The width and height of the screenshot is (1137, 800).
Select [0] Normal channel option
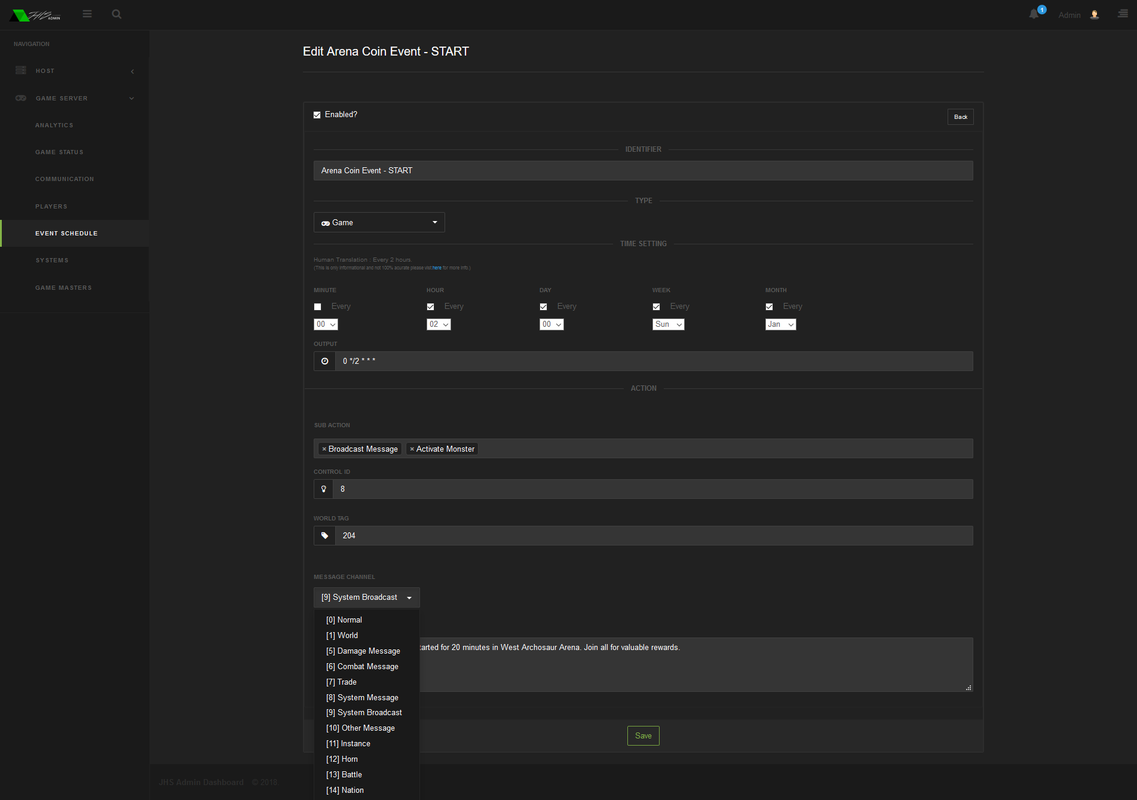(x=366, y=620)
